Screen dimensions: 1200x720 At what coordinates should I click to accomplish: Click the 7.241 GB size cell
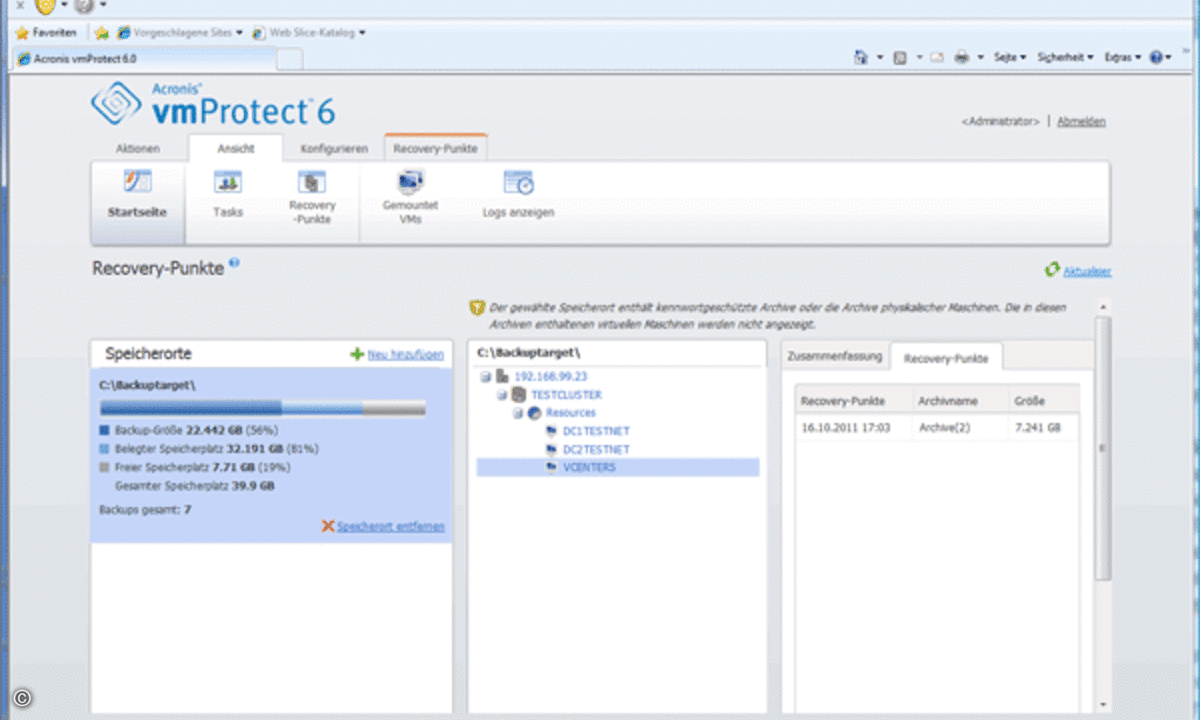tap(1037, 427)
